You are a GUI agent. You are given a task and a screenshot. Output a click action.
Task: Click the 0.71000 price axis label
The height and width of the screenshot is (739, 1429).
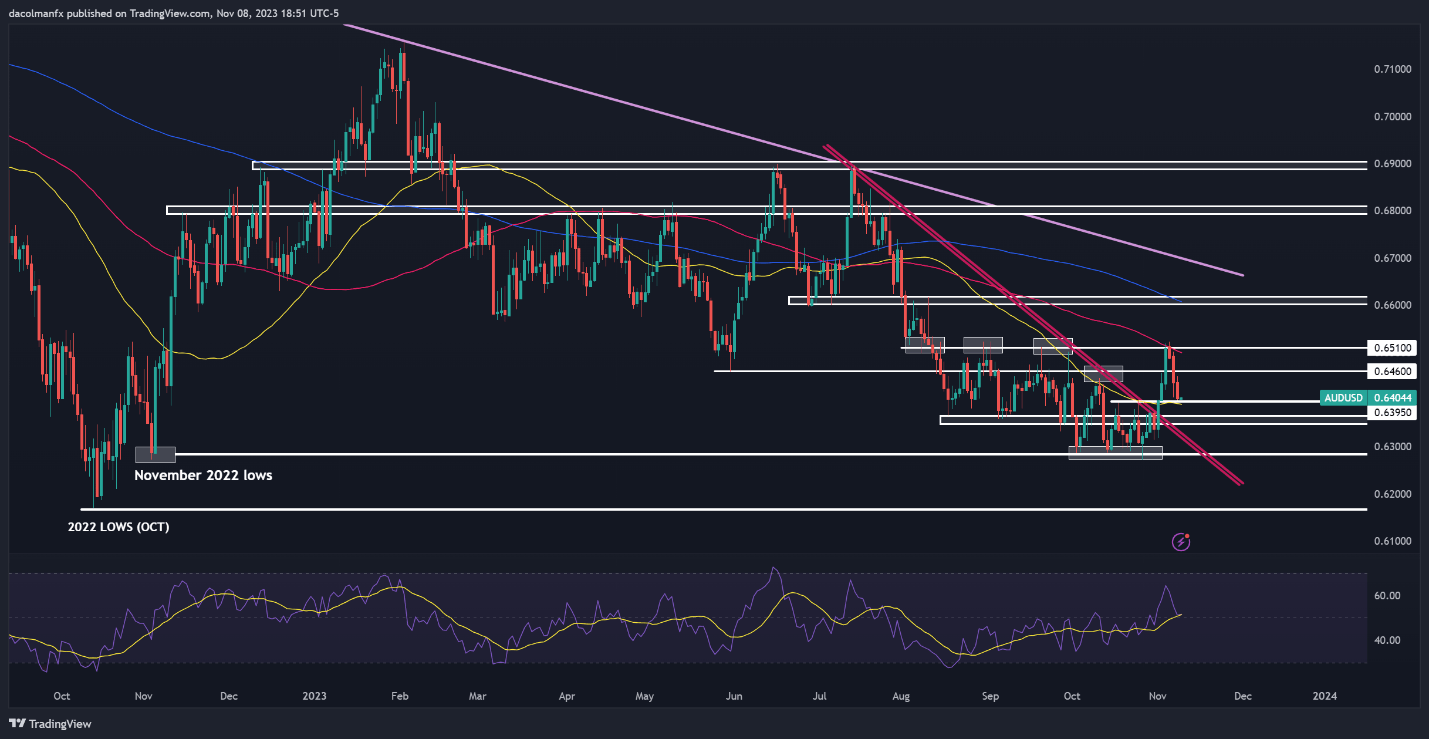click(x=1392, y=69)
